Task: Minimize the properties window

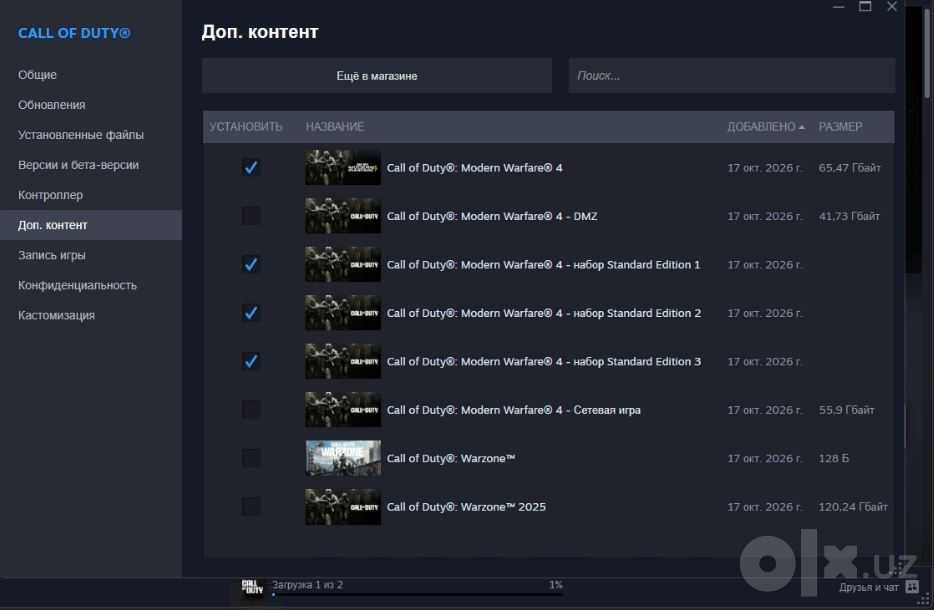Action: (x=839, y=7)
